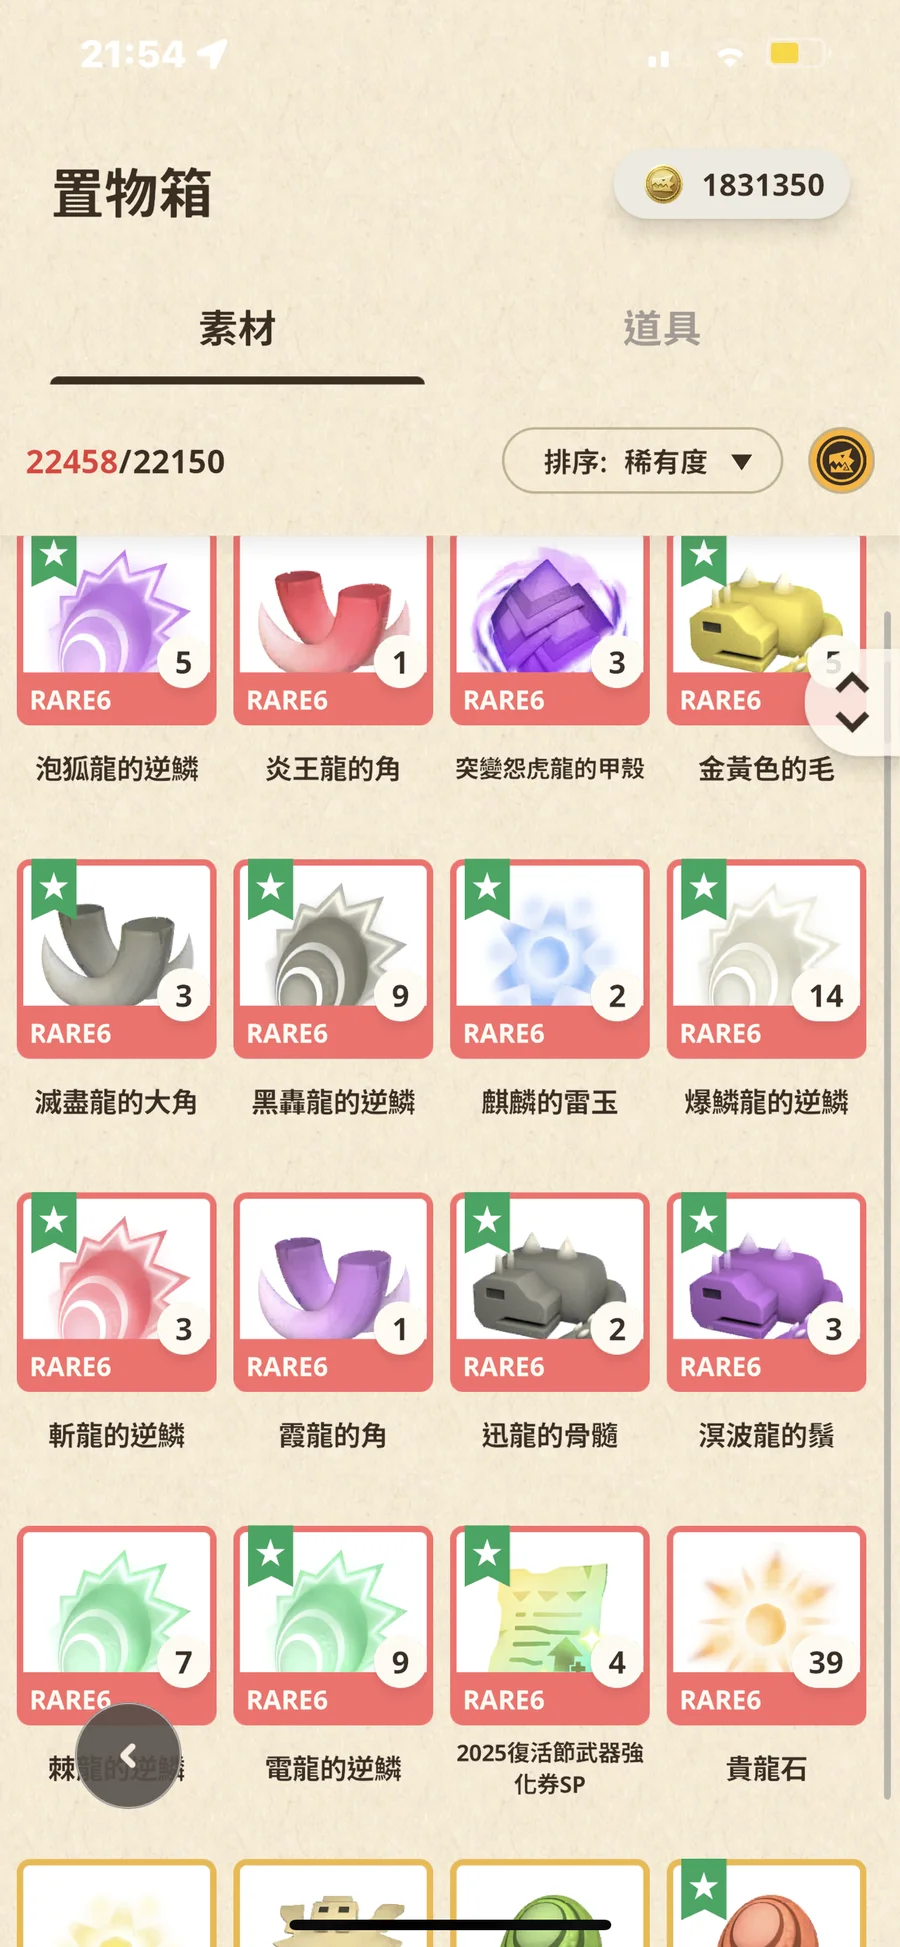Select the 霞龍的角 purple horn item
Screen dimensions: 900x1947
coord(333,1292)
